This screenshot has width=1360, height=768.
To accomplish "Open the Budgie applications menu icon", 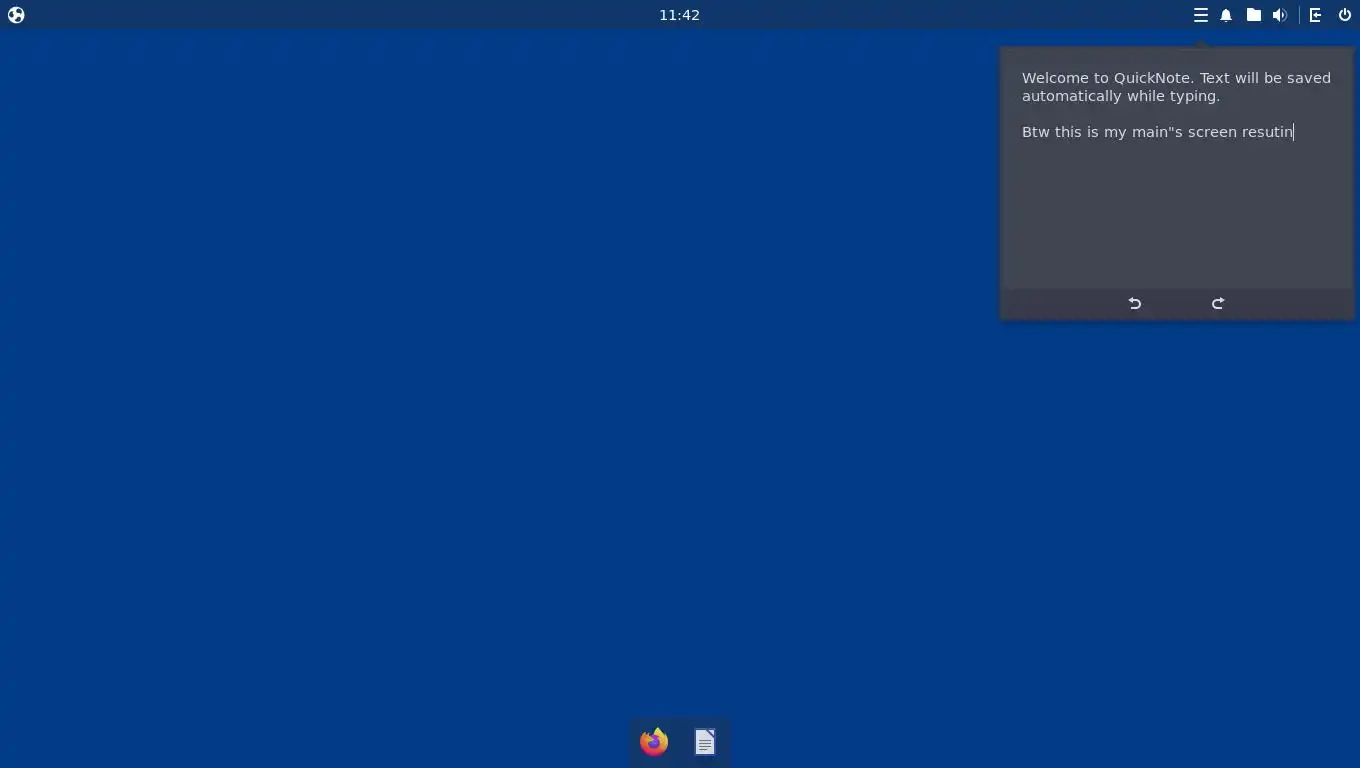I will coord(16,15).
